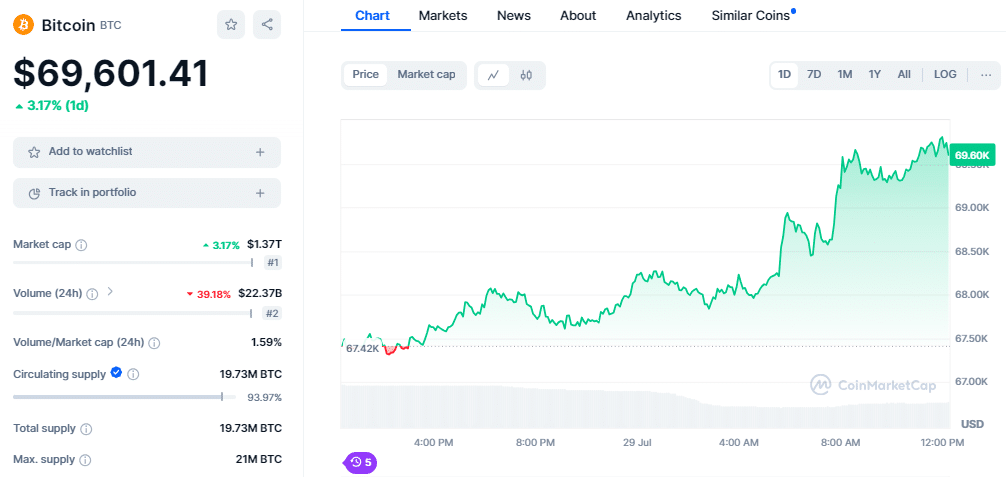Click the plus icon on Track in portfolio
The image size is (1006, 477).
click(260, 193)
